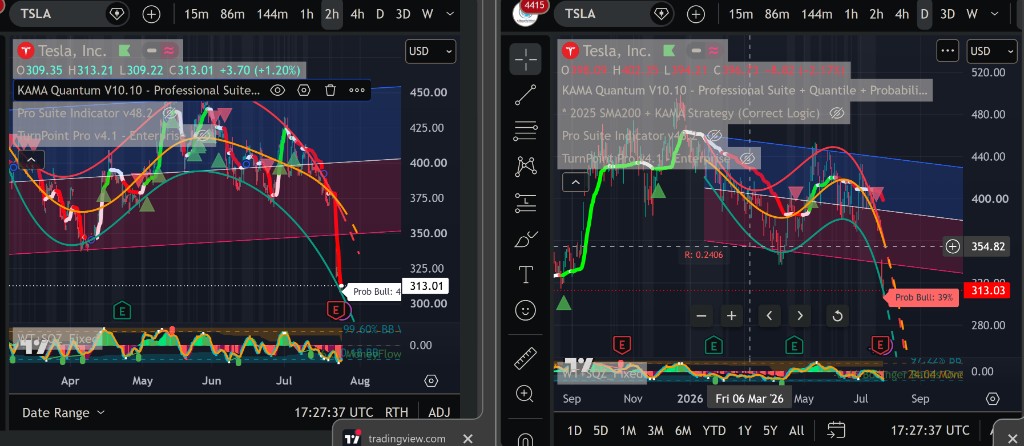Show hidden 2025 SMA200 + KAMA Strategy
Screen dimensions: 1024x446
pyautogui.click(x=836, y=113)
